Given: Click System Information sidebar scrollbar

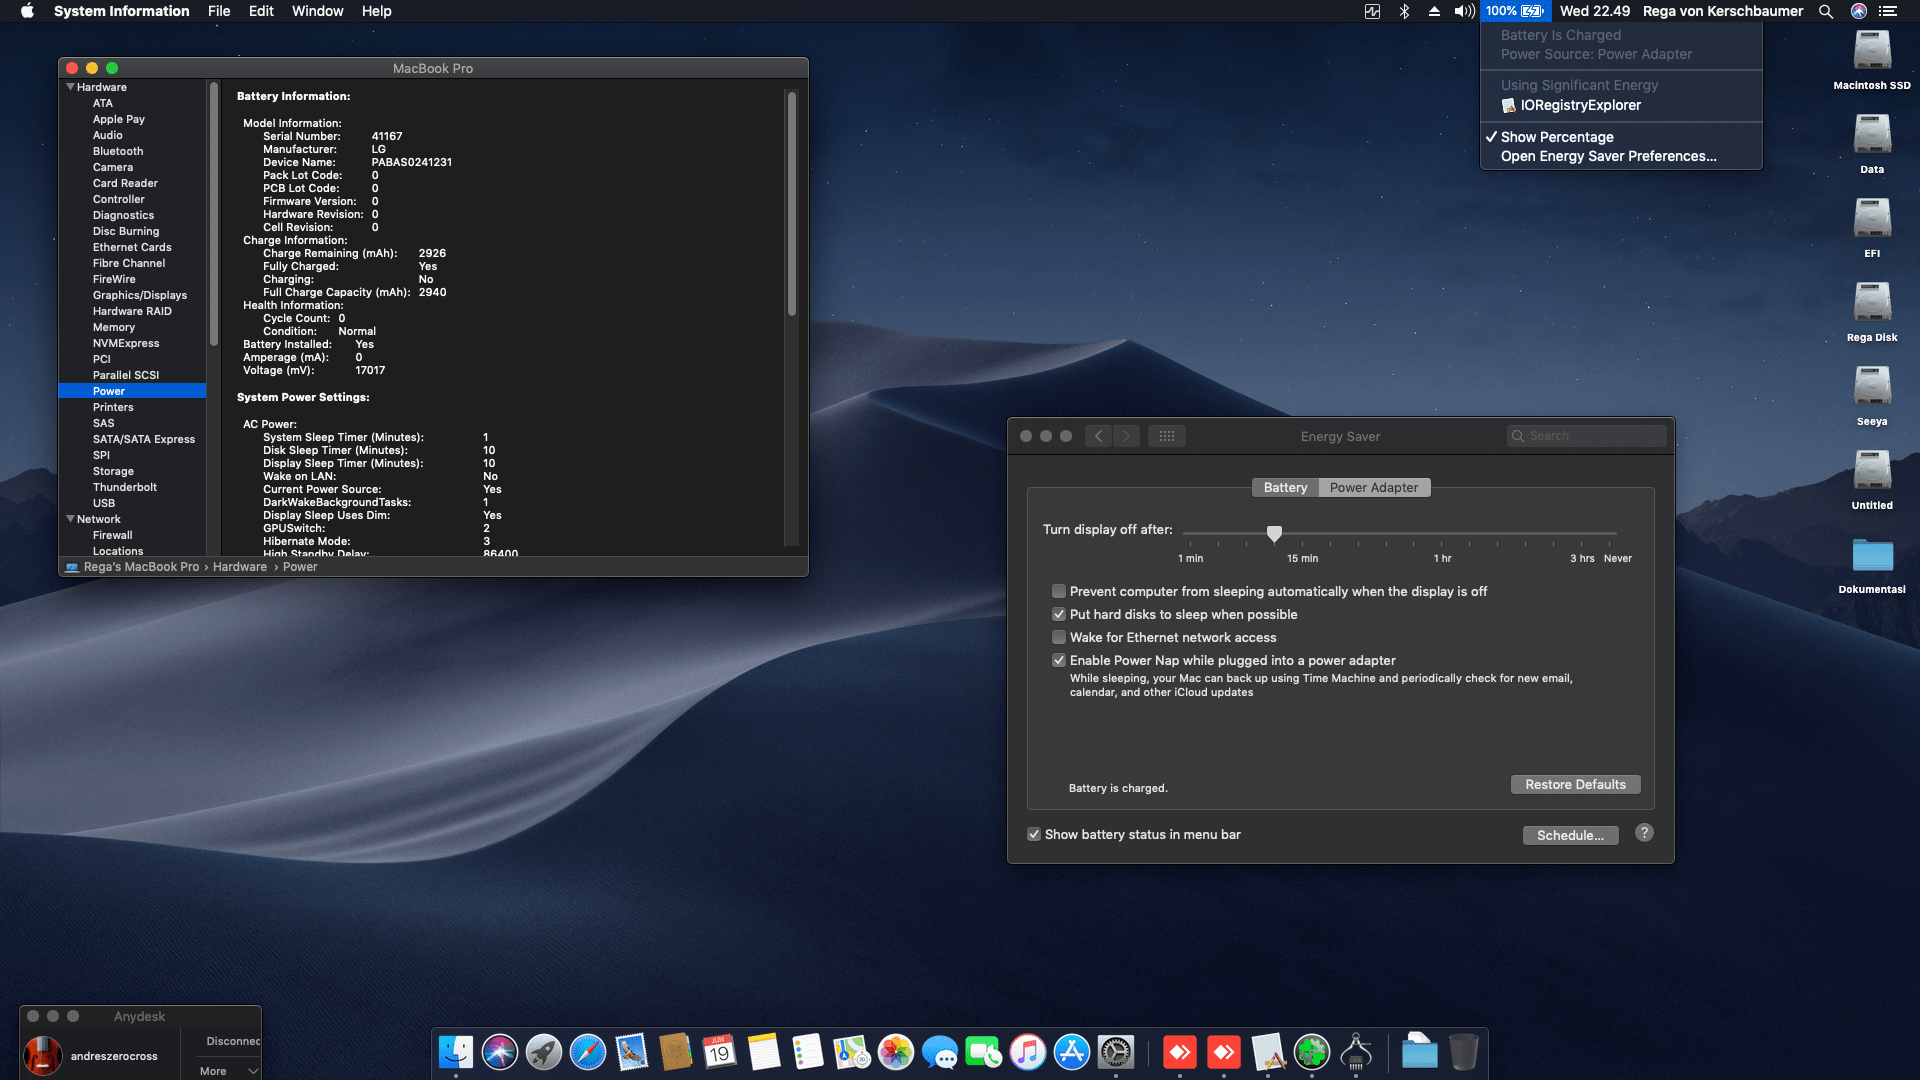Looking at the screenshot, I should (213, 214).
